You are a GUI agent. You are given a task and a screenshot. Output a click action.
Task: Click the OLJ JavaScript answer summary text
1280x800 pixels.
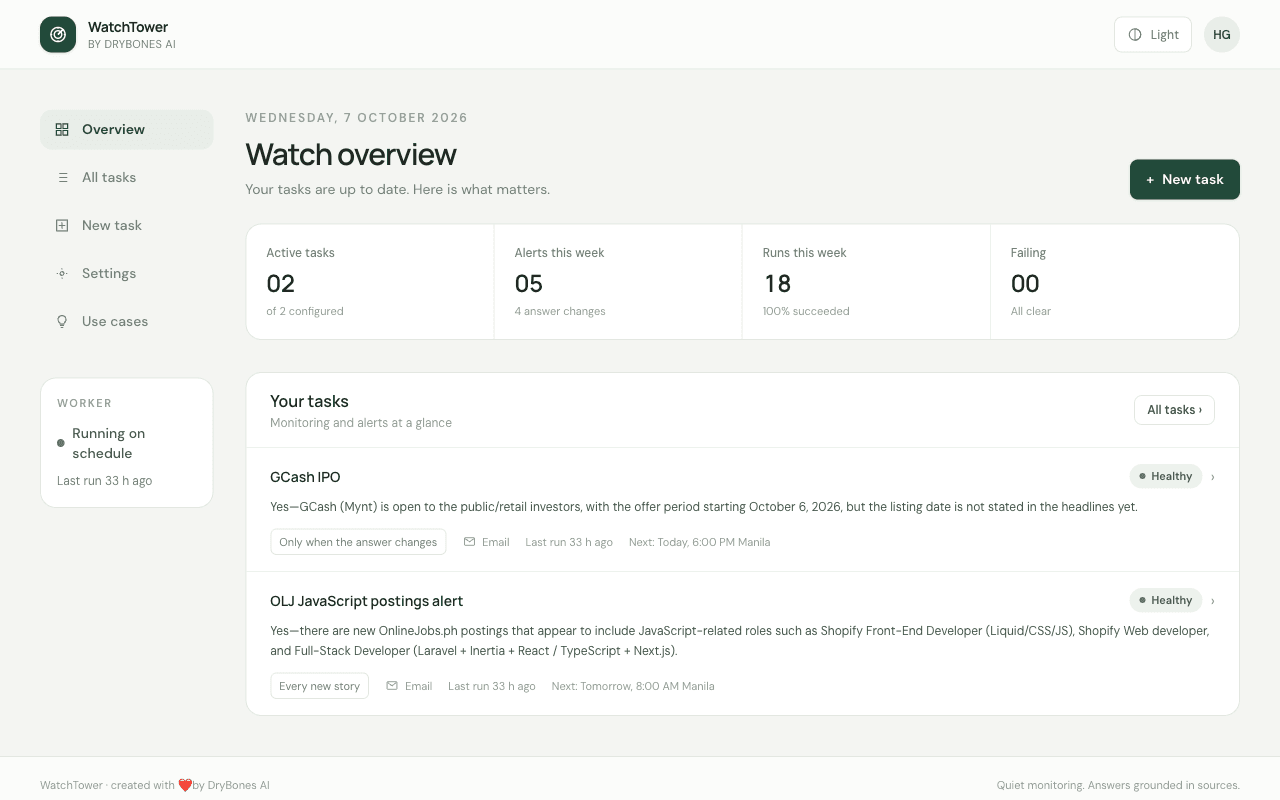tap(740, 641)
